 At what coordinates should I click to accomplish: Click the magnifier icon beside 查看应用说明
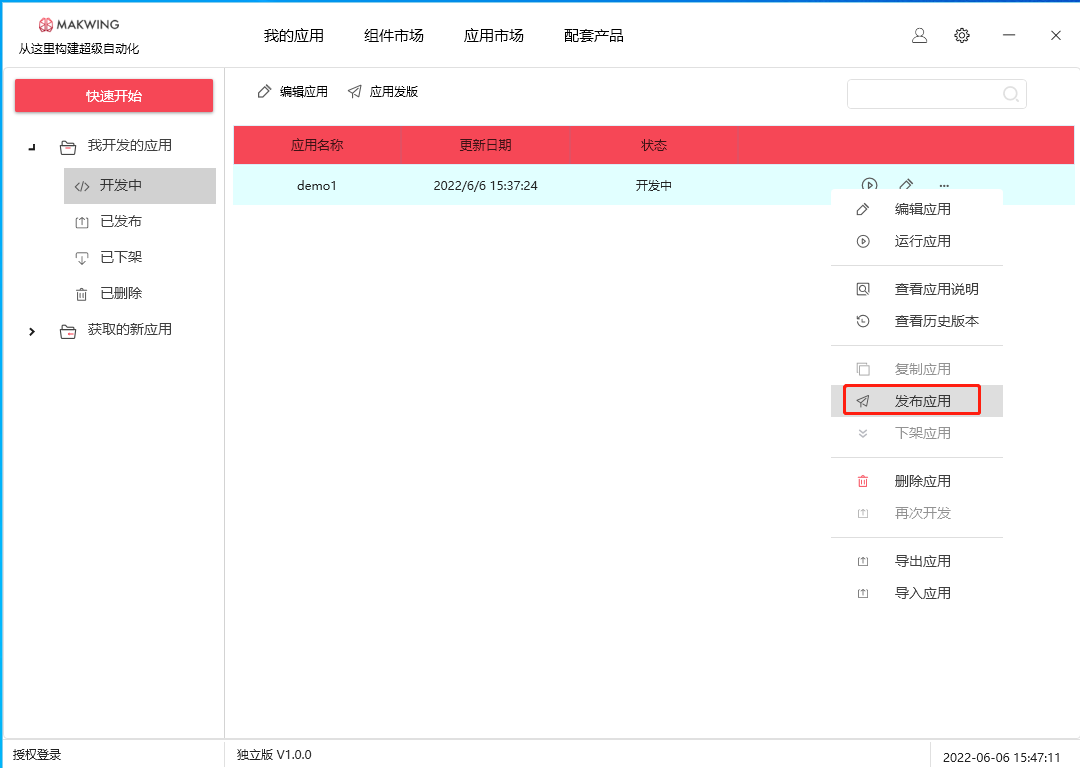[x=862, y=288]
